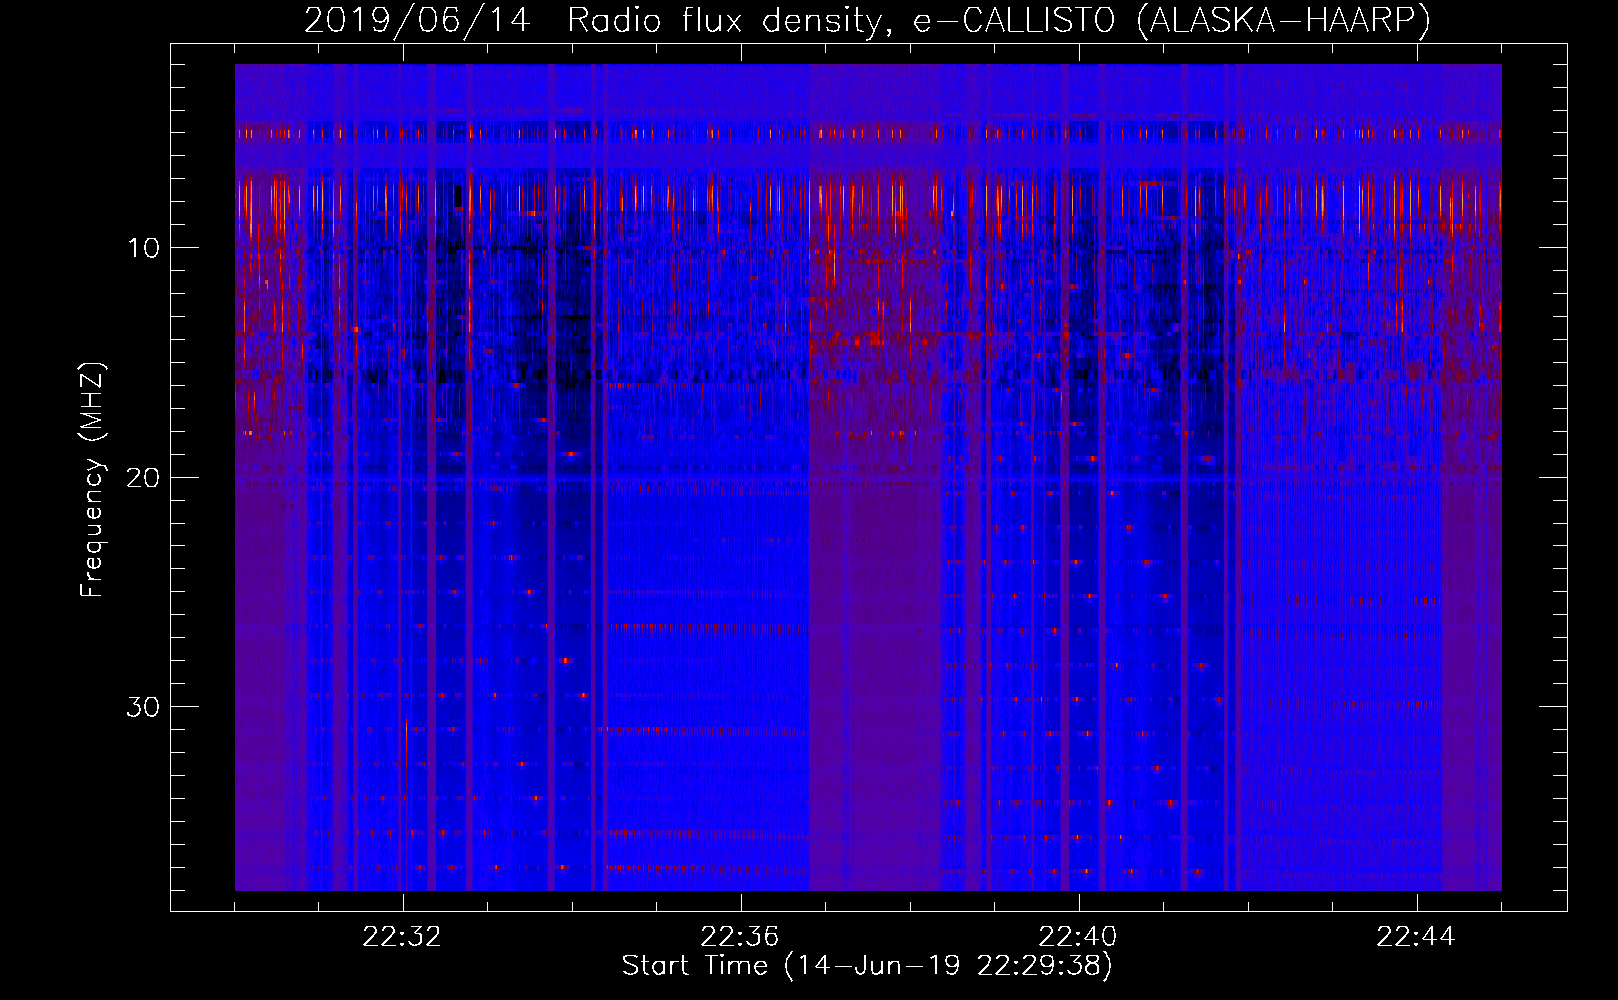The height and width of the screenshot is (1000, 1618).
Task: Click the 22:32 time axis label
Action: coord(402,937)
